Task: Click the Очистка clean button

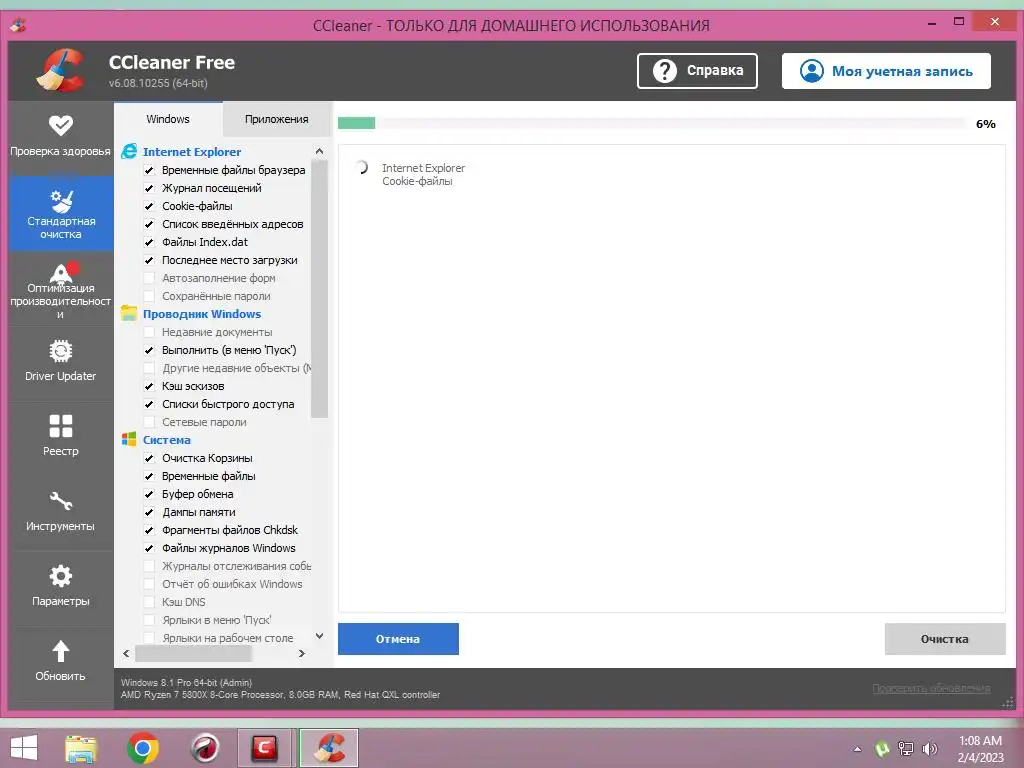Action: (945, 639)
